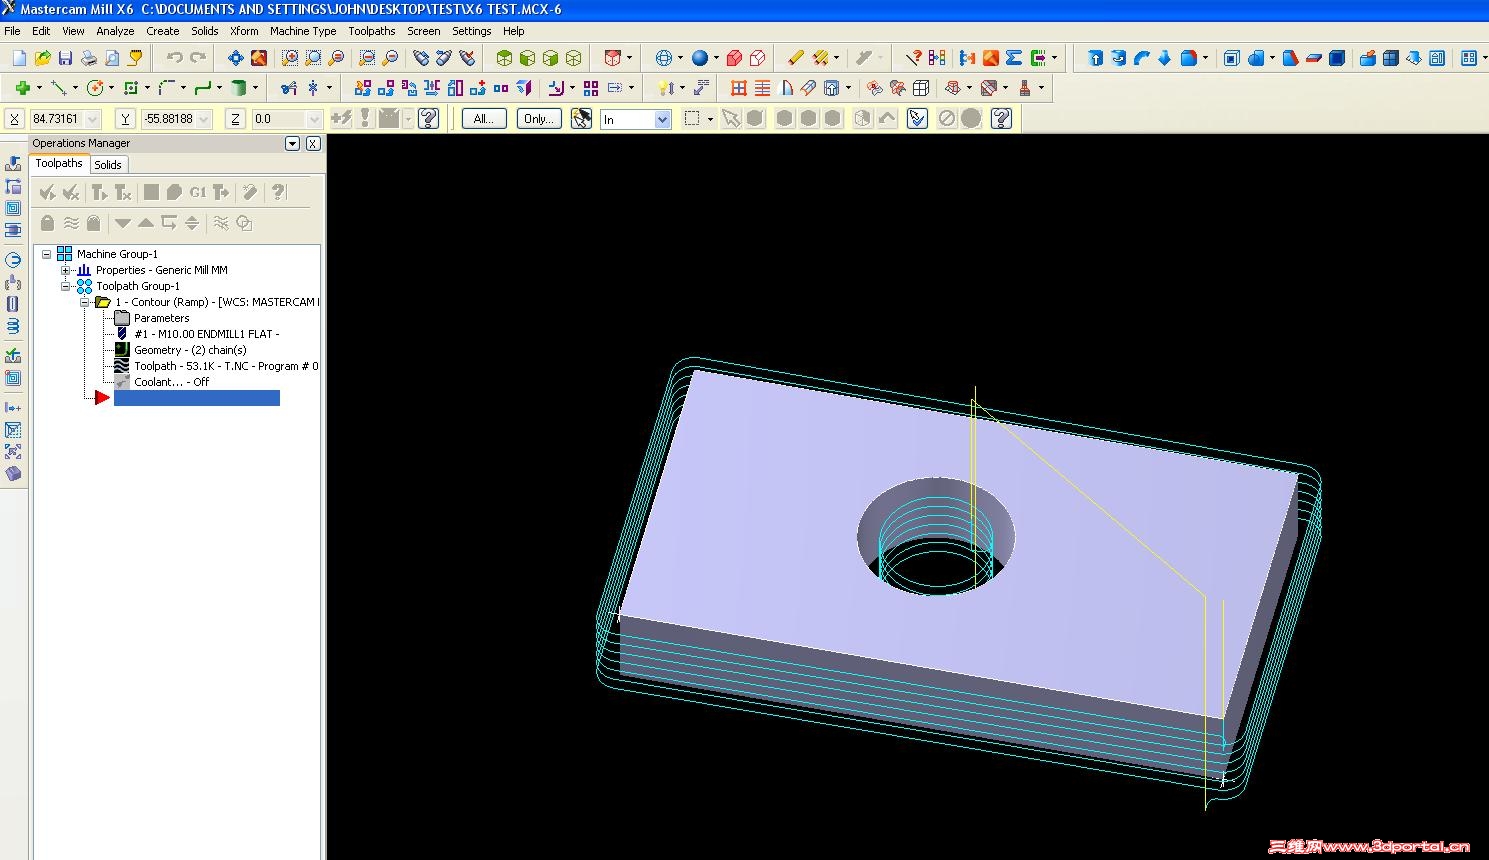Open the 'In' selection mode dropdown
1489x860 pixels.
pyautogui.click(x=662, y=120)
